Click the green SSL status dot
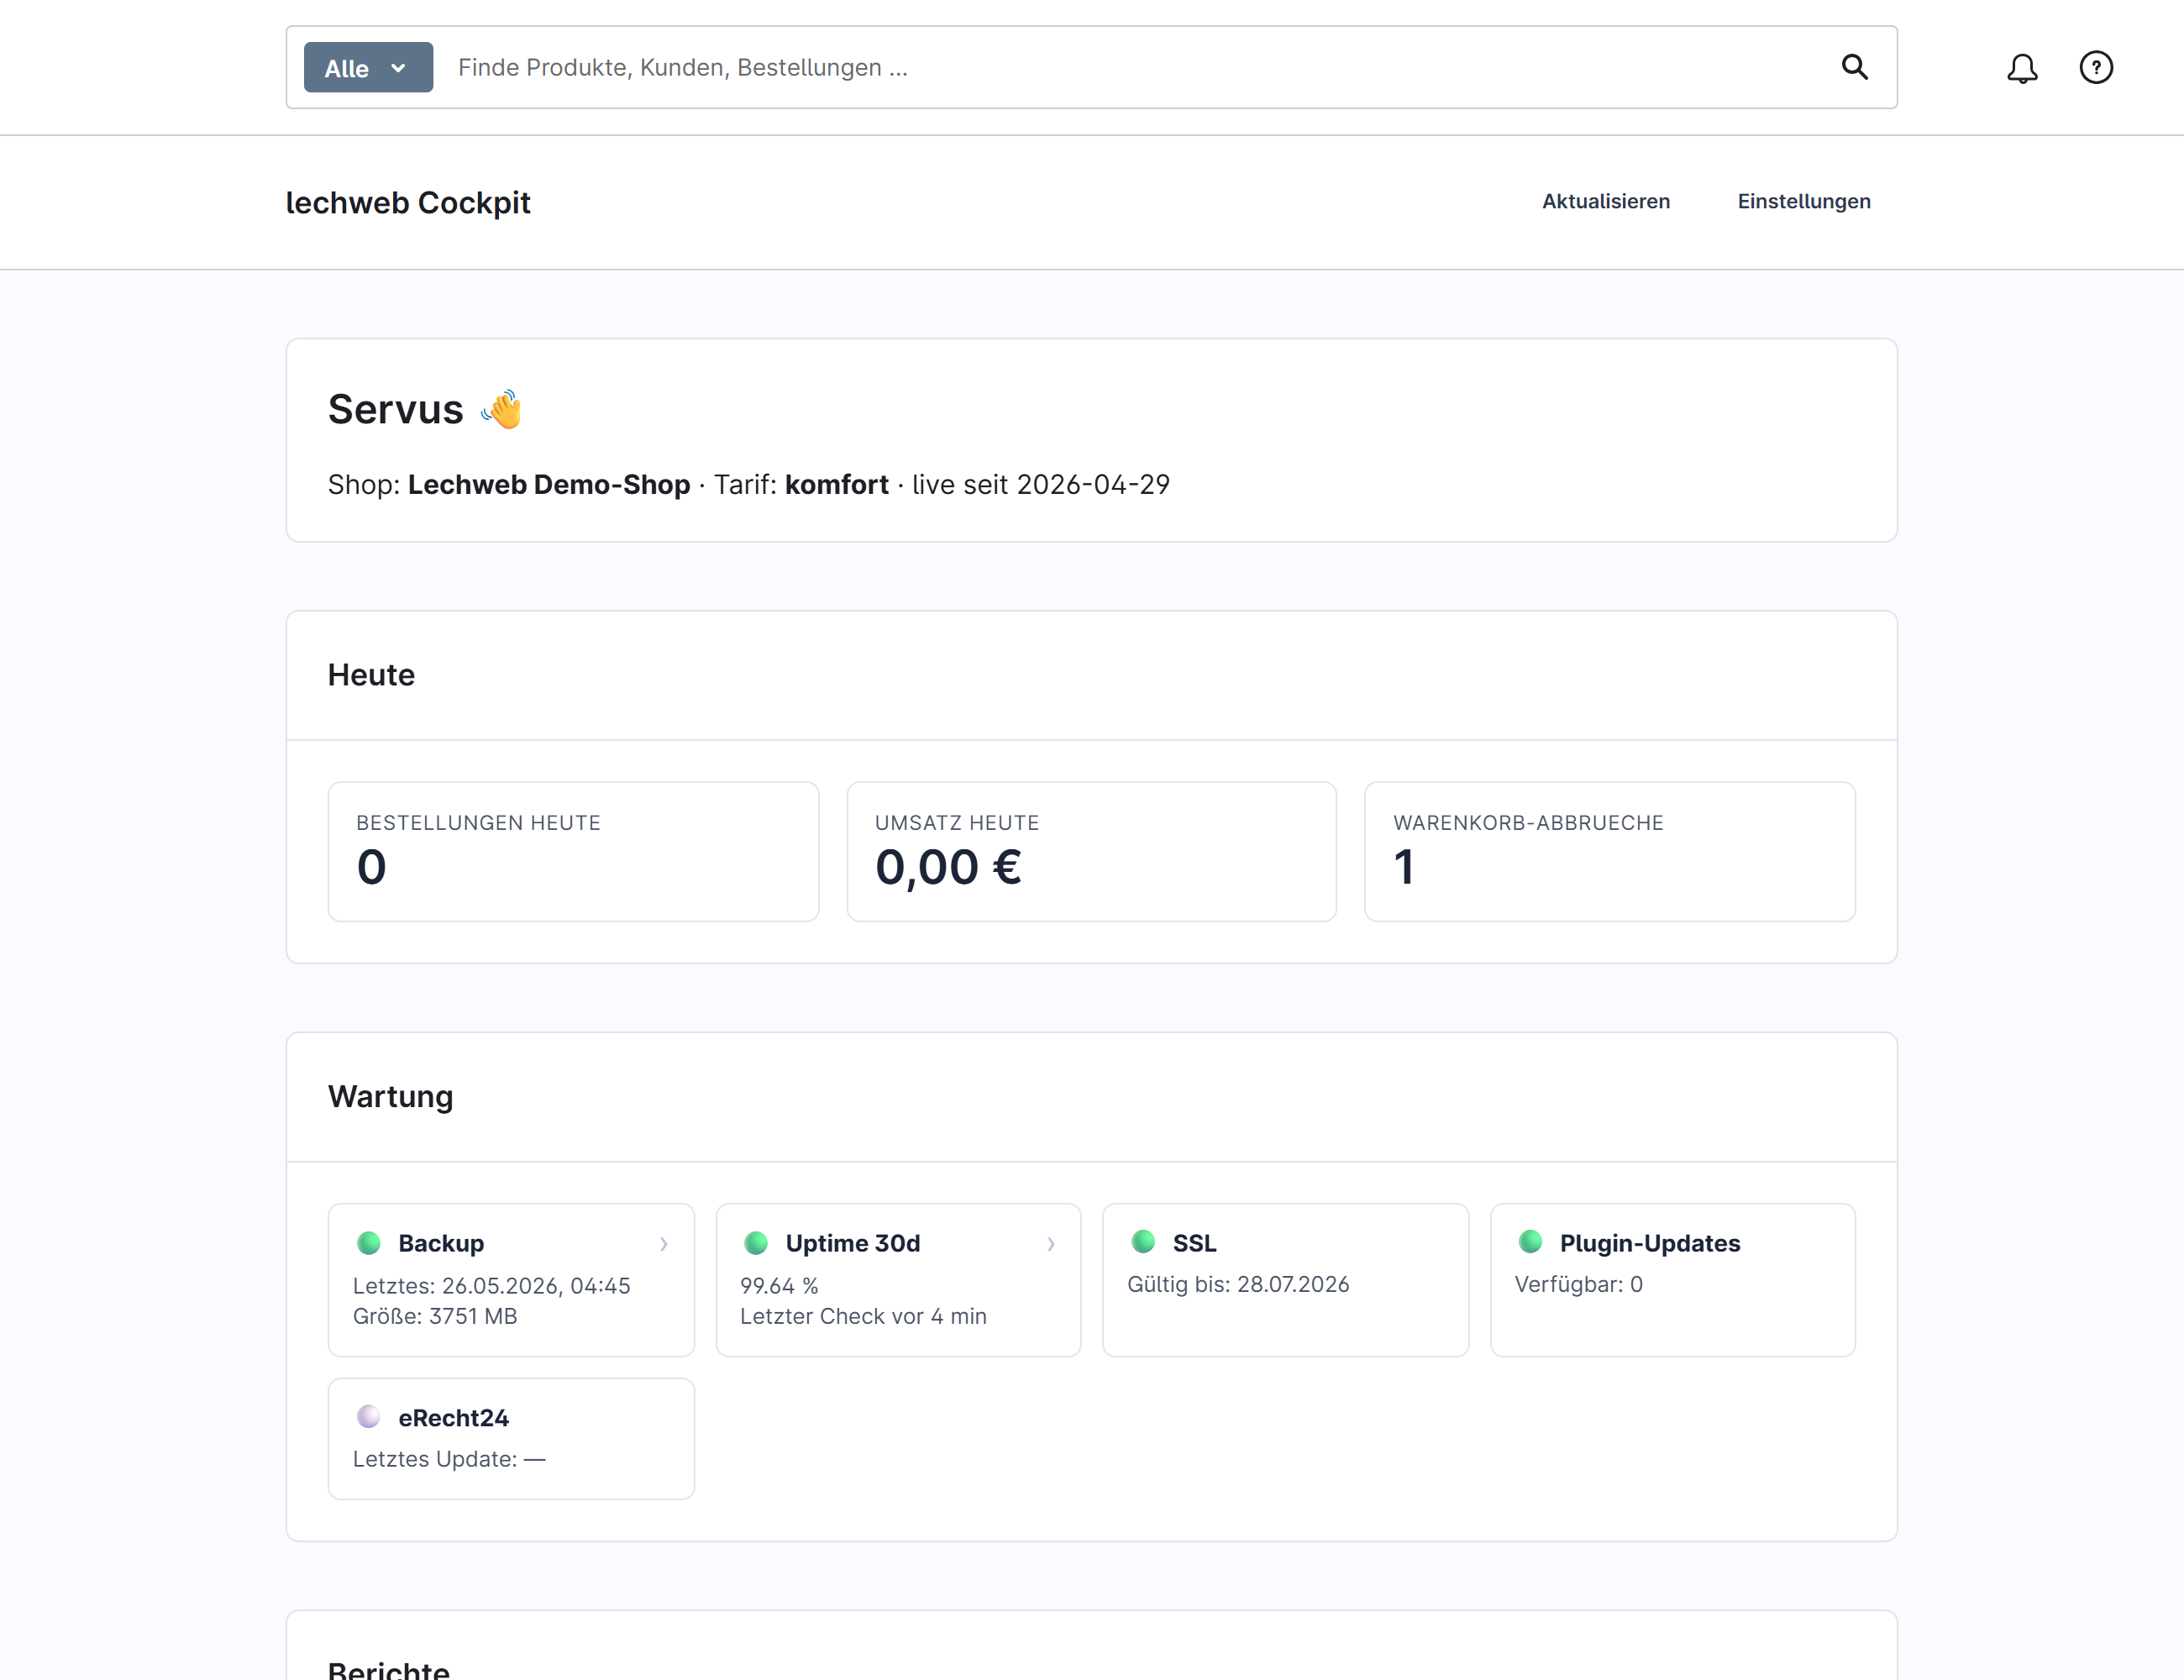Image resolution: width=2184 pixels, height=1680 pixels. pyautogui.click(x=1143, y=1242)
